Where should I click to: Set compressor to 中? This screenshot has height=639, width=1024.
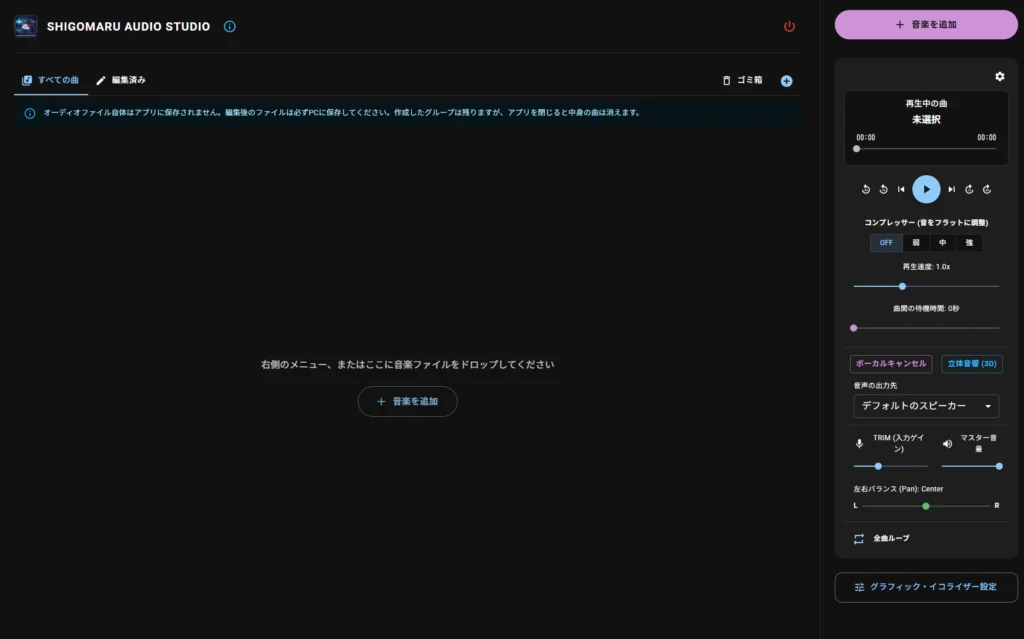tap(942, 242)
